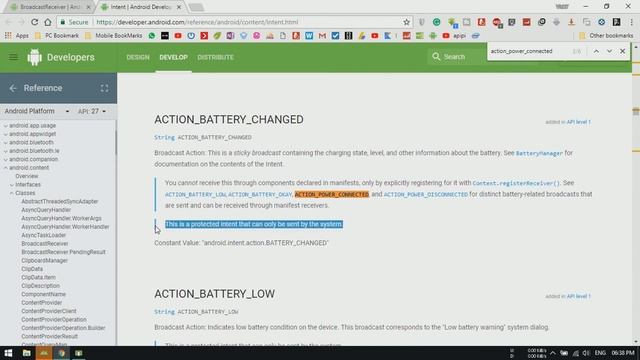Viewport: 640px width, 360px height.
Task: Open Gmail bookmark icon
Action: pos(322,36)
